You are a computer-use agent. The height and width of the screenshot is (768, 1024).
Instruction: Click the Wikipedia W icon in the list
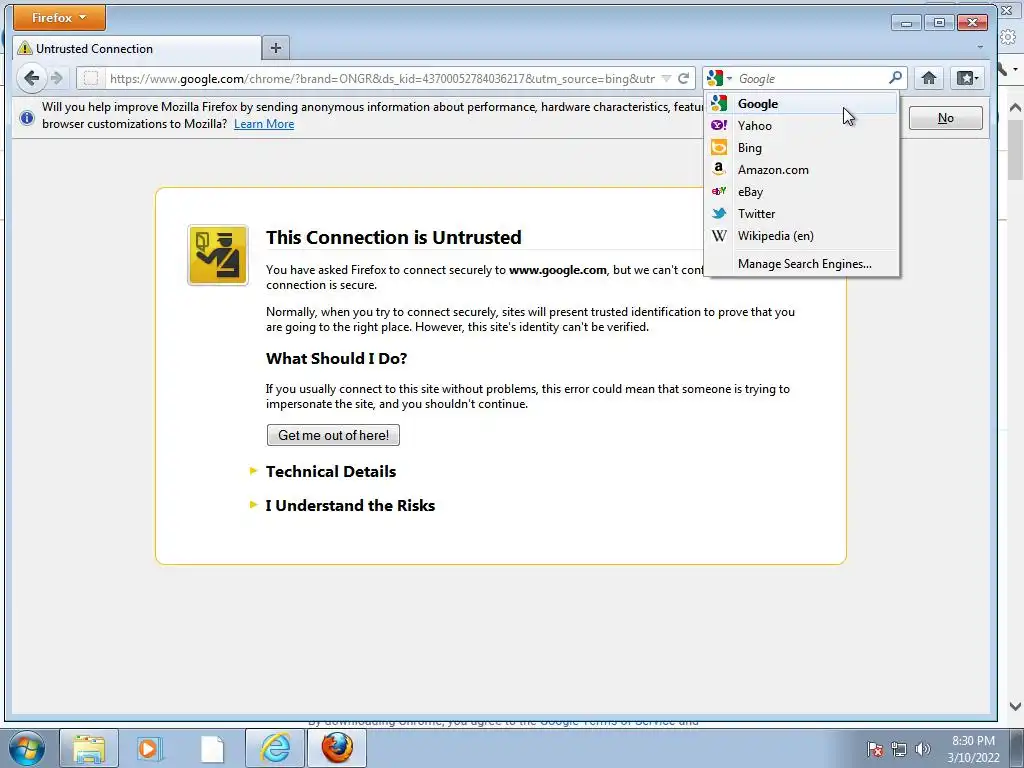[x=719, y=236]
